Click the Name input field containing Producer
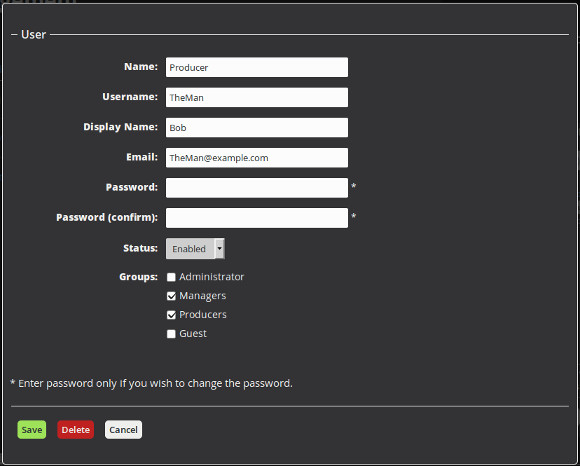Image resolution: width=580 pixels, height=466 pixels. click(x=257, y=67)
